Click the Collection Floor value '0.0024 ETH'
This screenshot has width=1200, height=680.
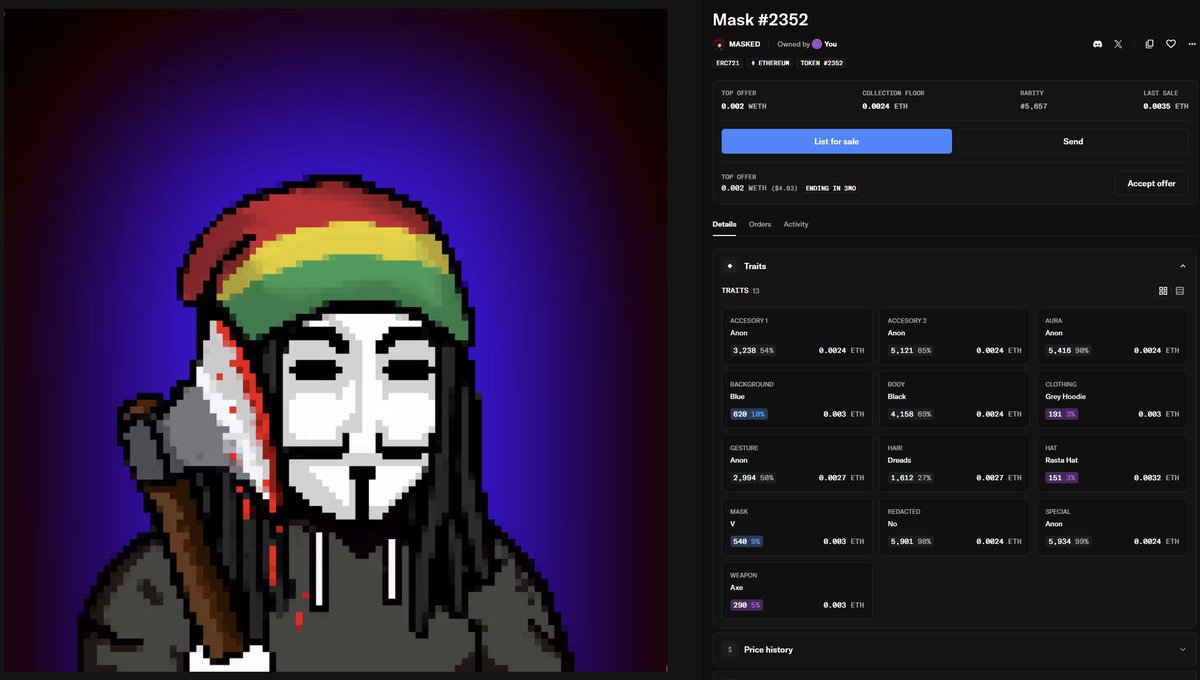coord(885,106)
